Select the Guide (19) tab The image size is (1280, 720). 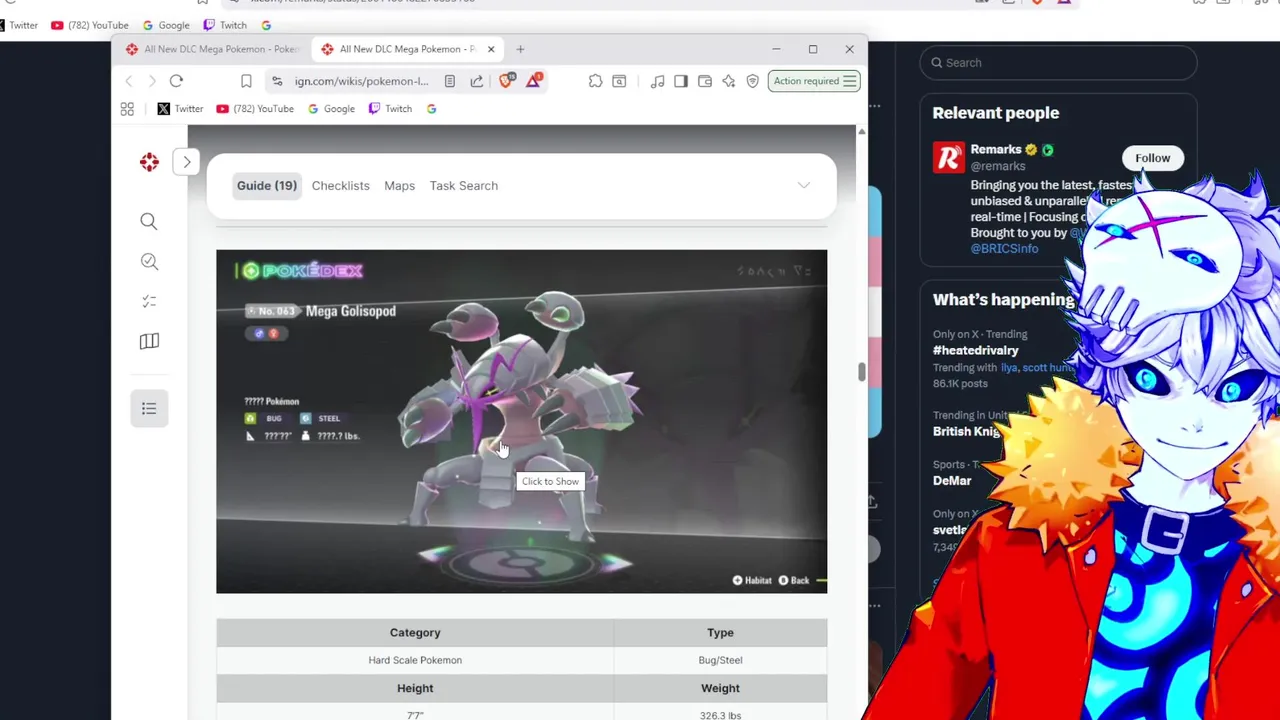[266, 185]
